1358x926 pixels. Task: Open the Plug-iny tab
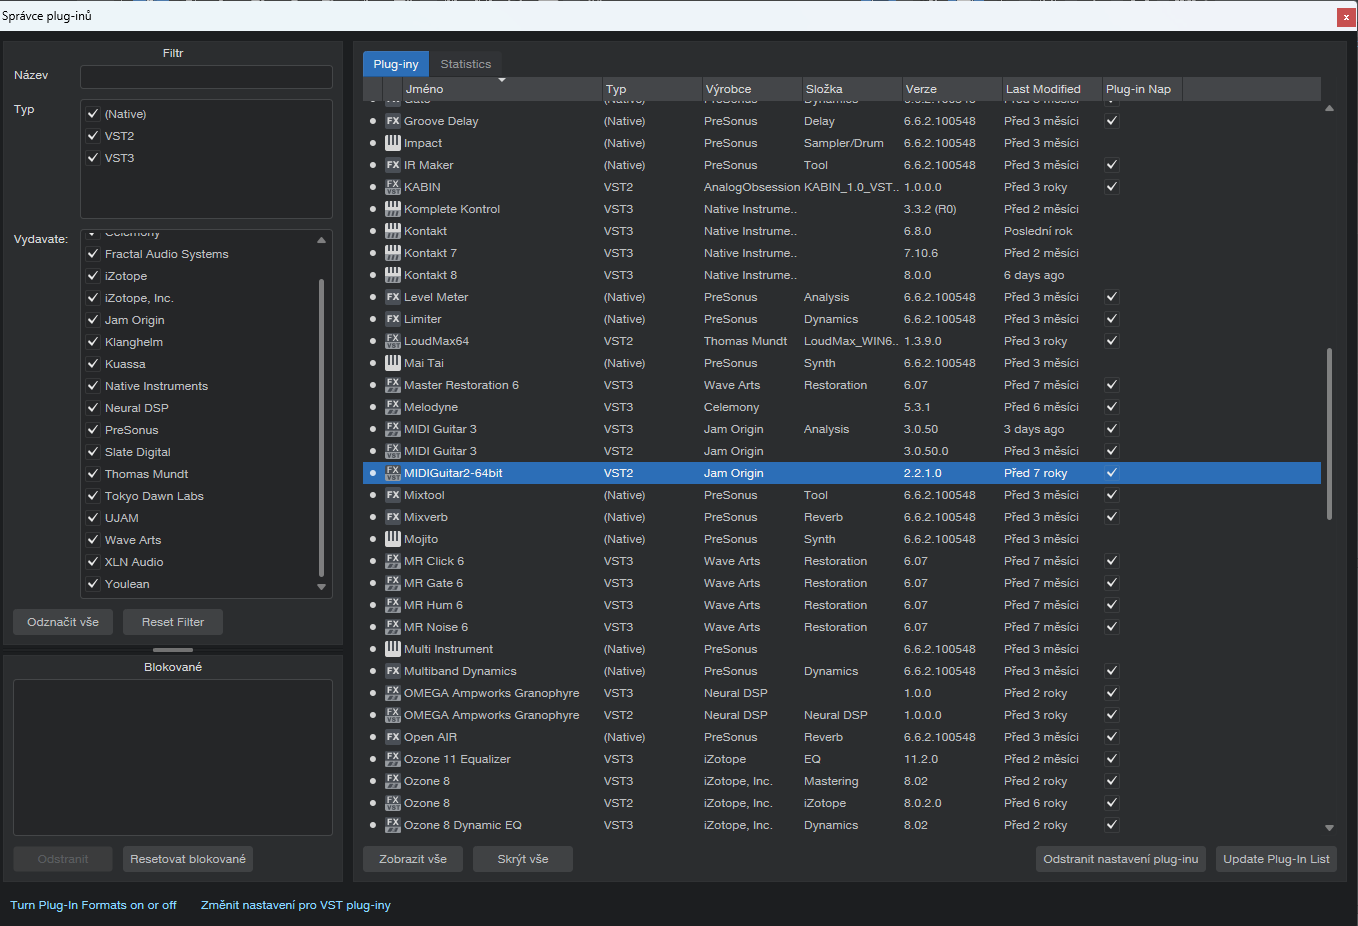click(x=396, y=64)
